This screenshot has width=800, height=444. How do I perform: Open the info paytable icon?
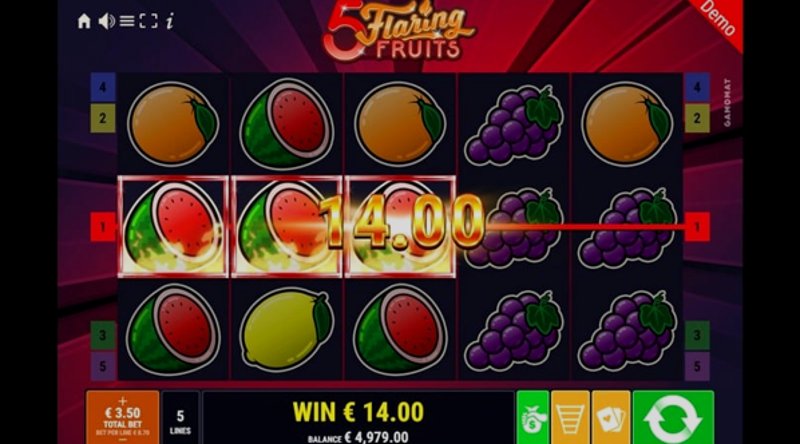coord(170,21)
